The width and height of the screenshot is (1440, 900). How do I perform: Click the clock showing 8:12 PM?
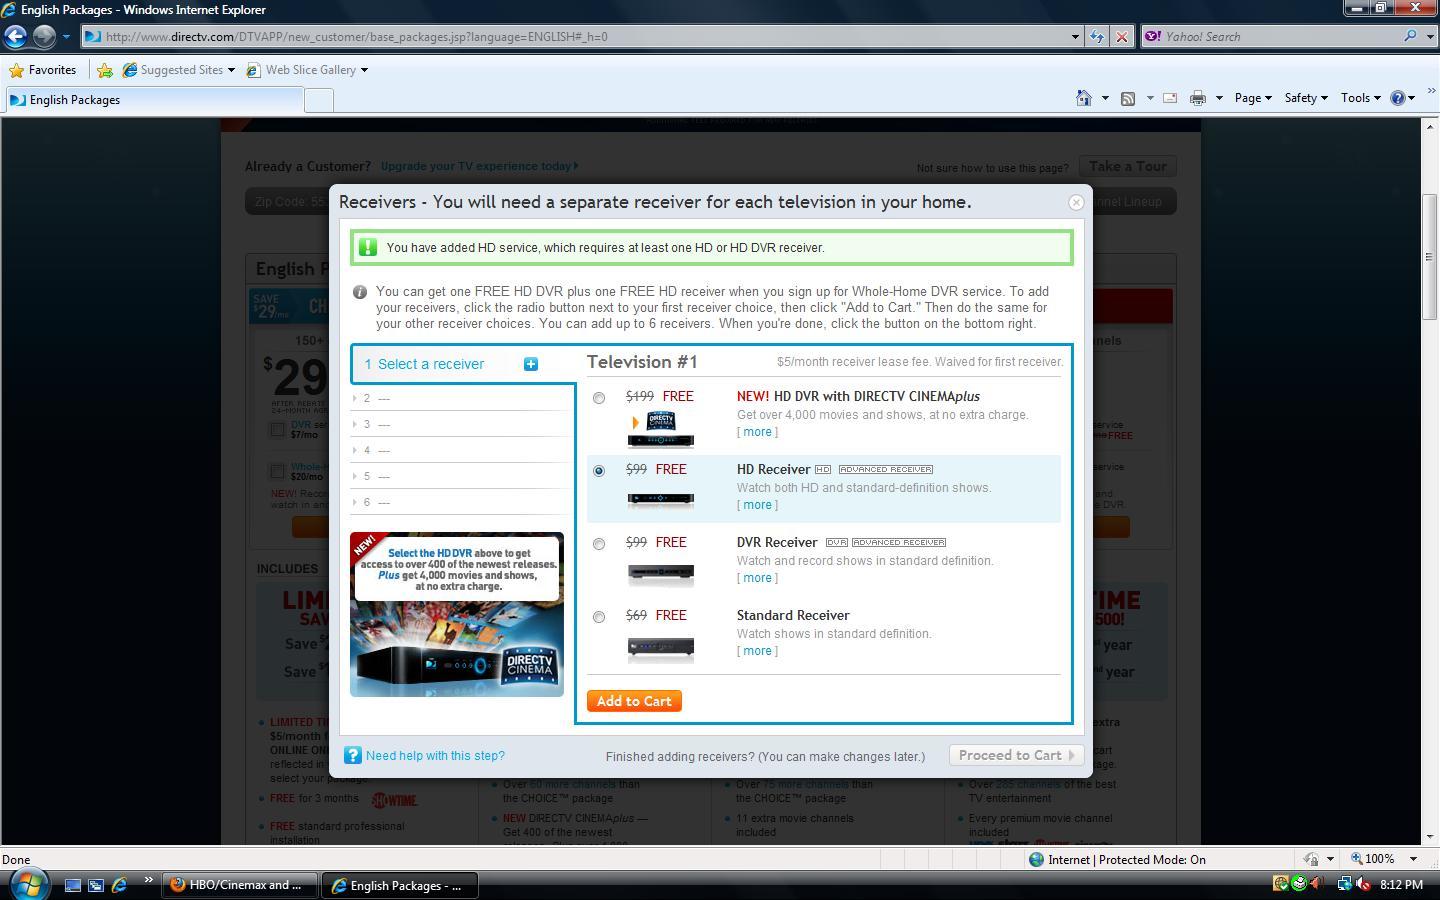point(1401,885)
